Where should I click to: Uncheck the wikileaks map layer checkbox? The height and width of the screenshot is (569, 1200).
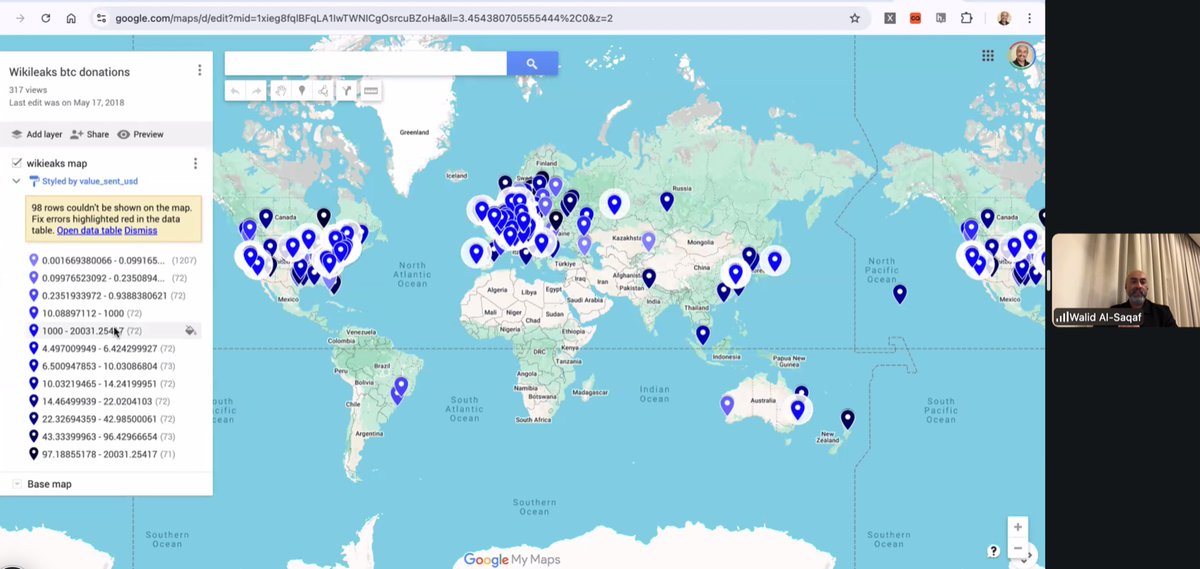17,163
